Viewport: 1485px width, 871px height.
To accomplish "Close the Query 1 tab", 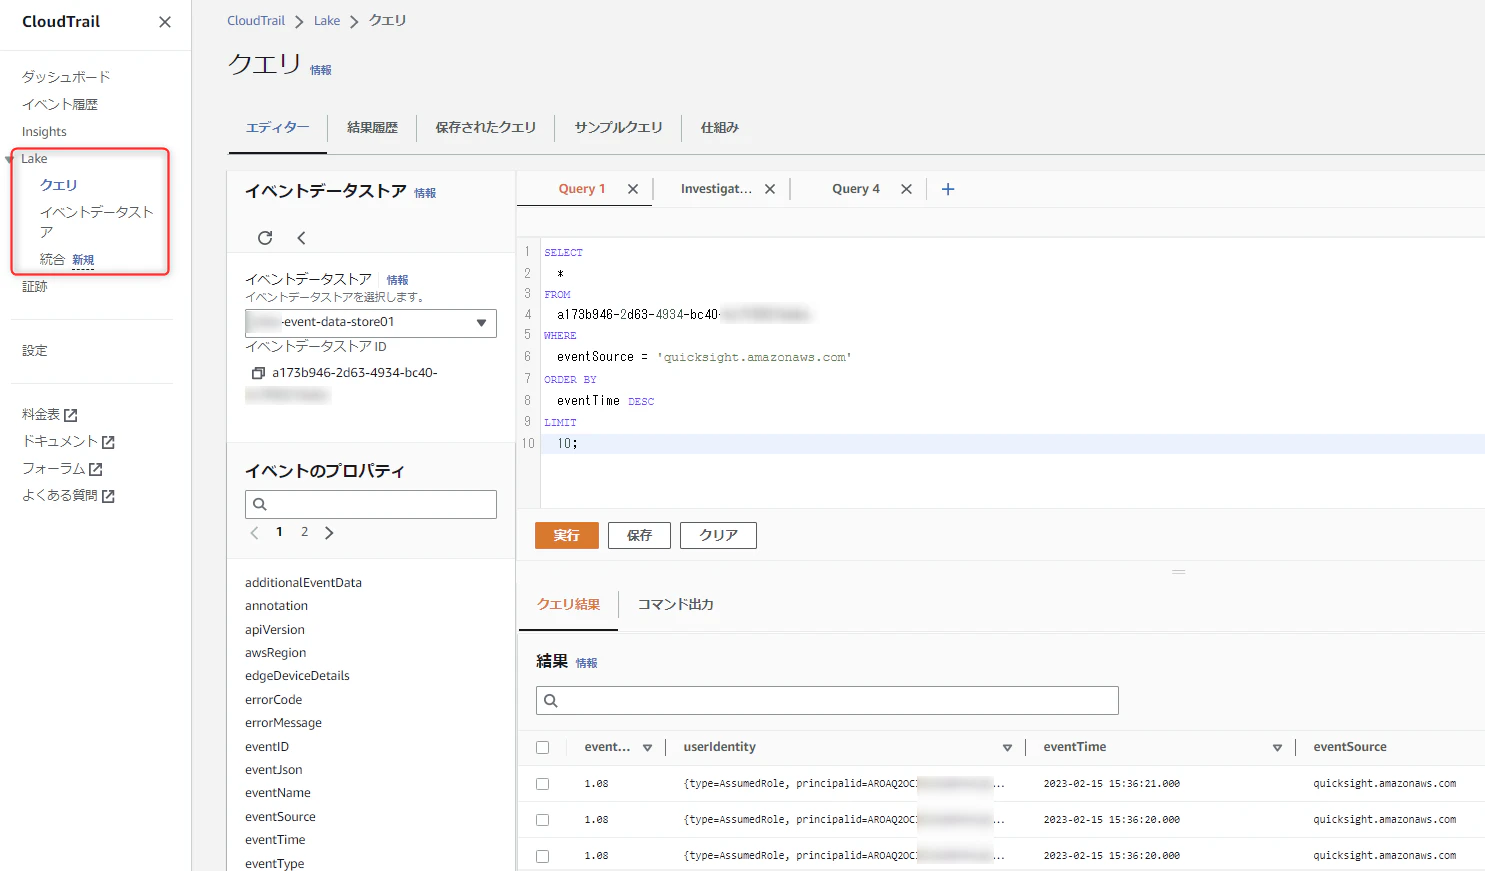I will tap(633, 189).
